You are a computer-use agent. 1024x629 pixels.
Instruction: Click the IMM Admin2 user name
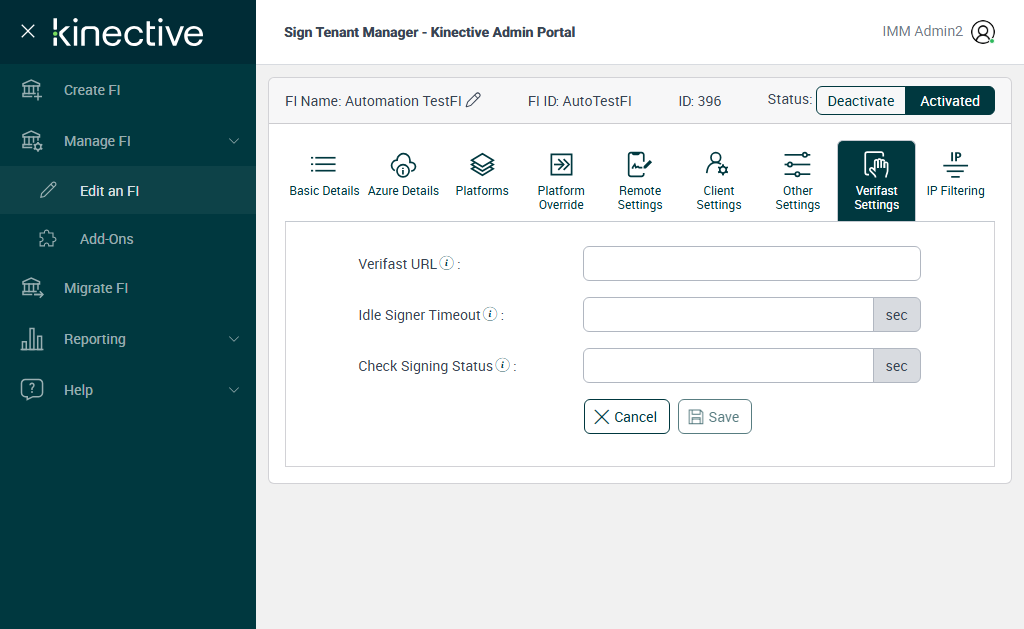click(x=922, y=31)
